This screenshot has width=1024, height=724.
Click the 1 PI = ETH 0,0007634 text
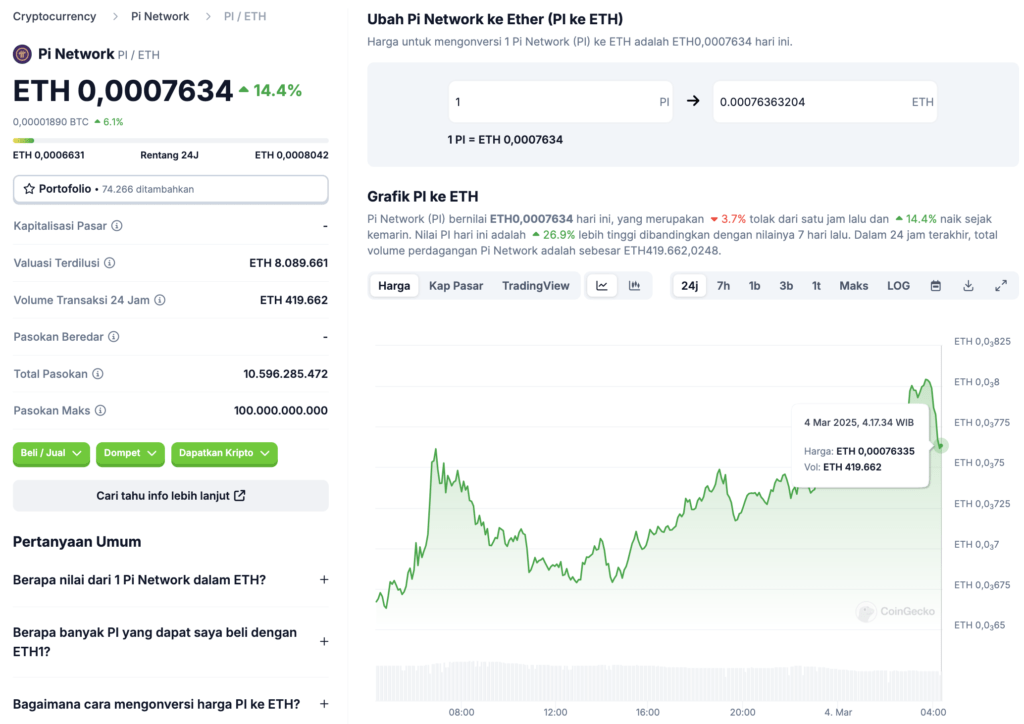click(505, 140)
